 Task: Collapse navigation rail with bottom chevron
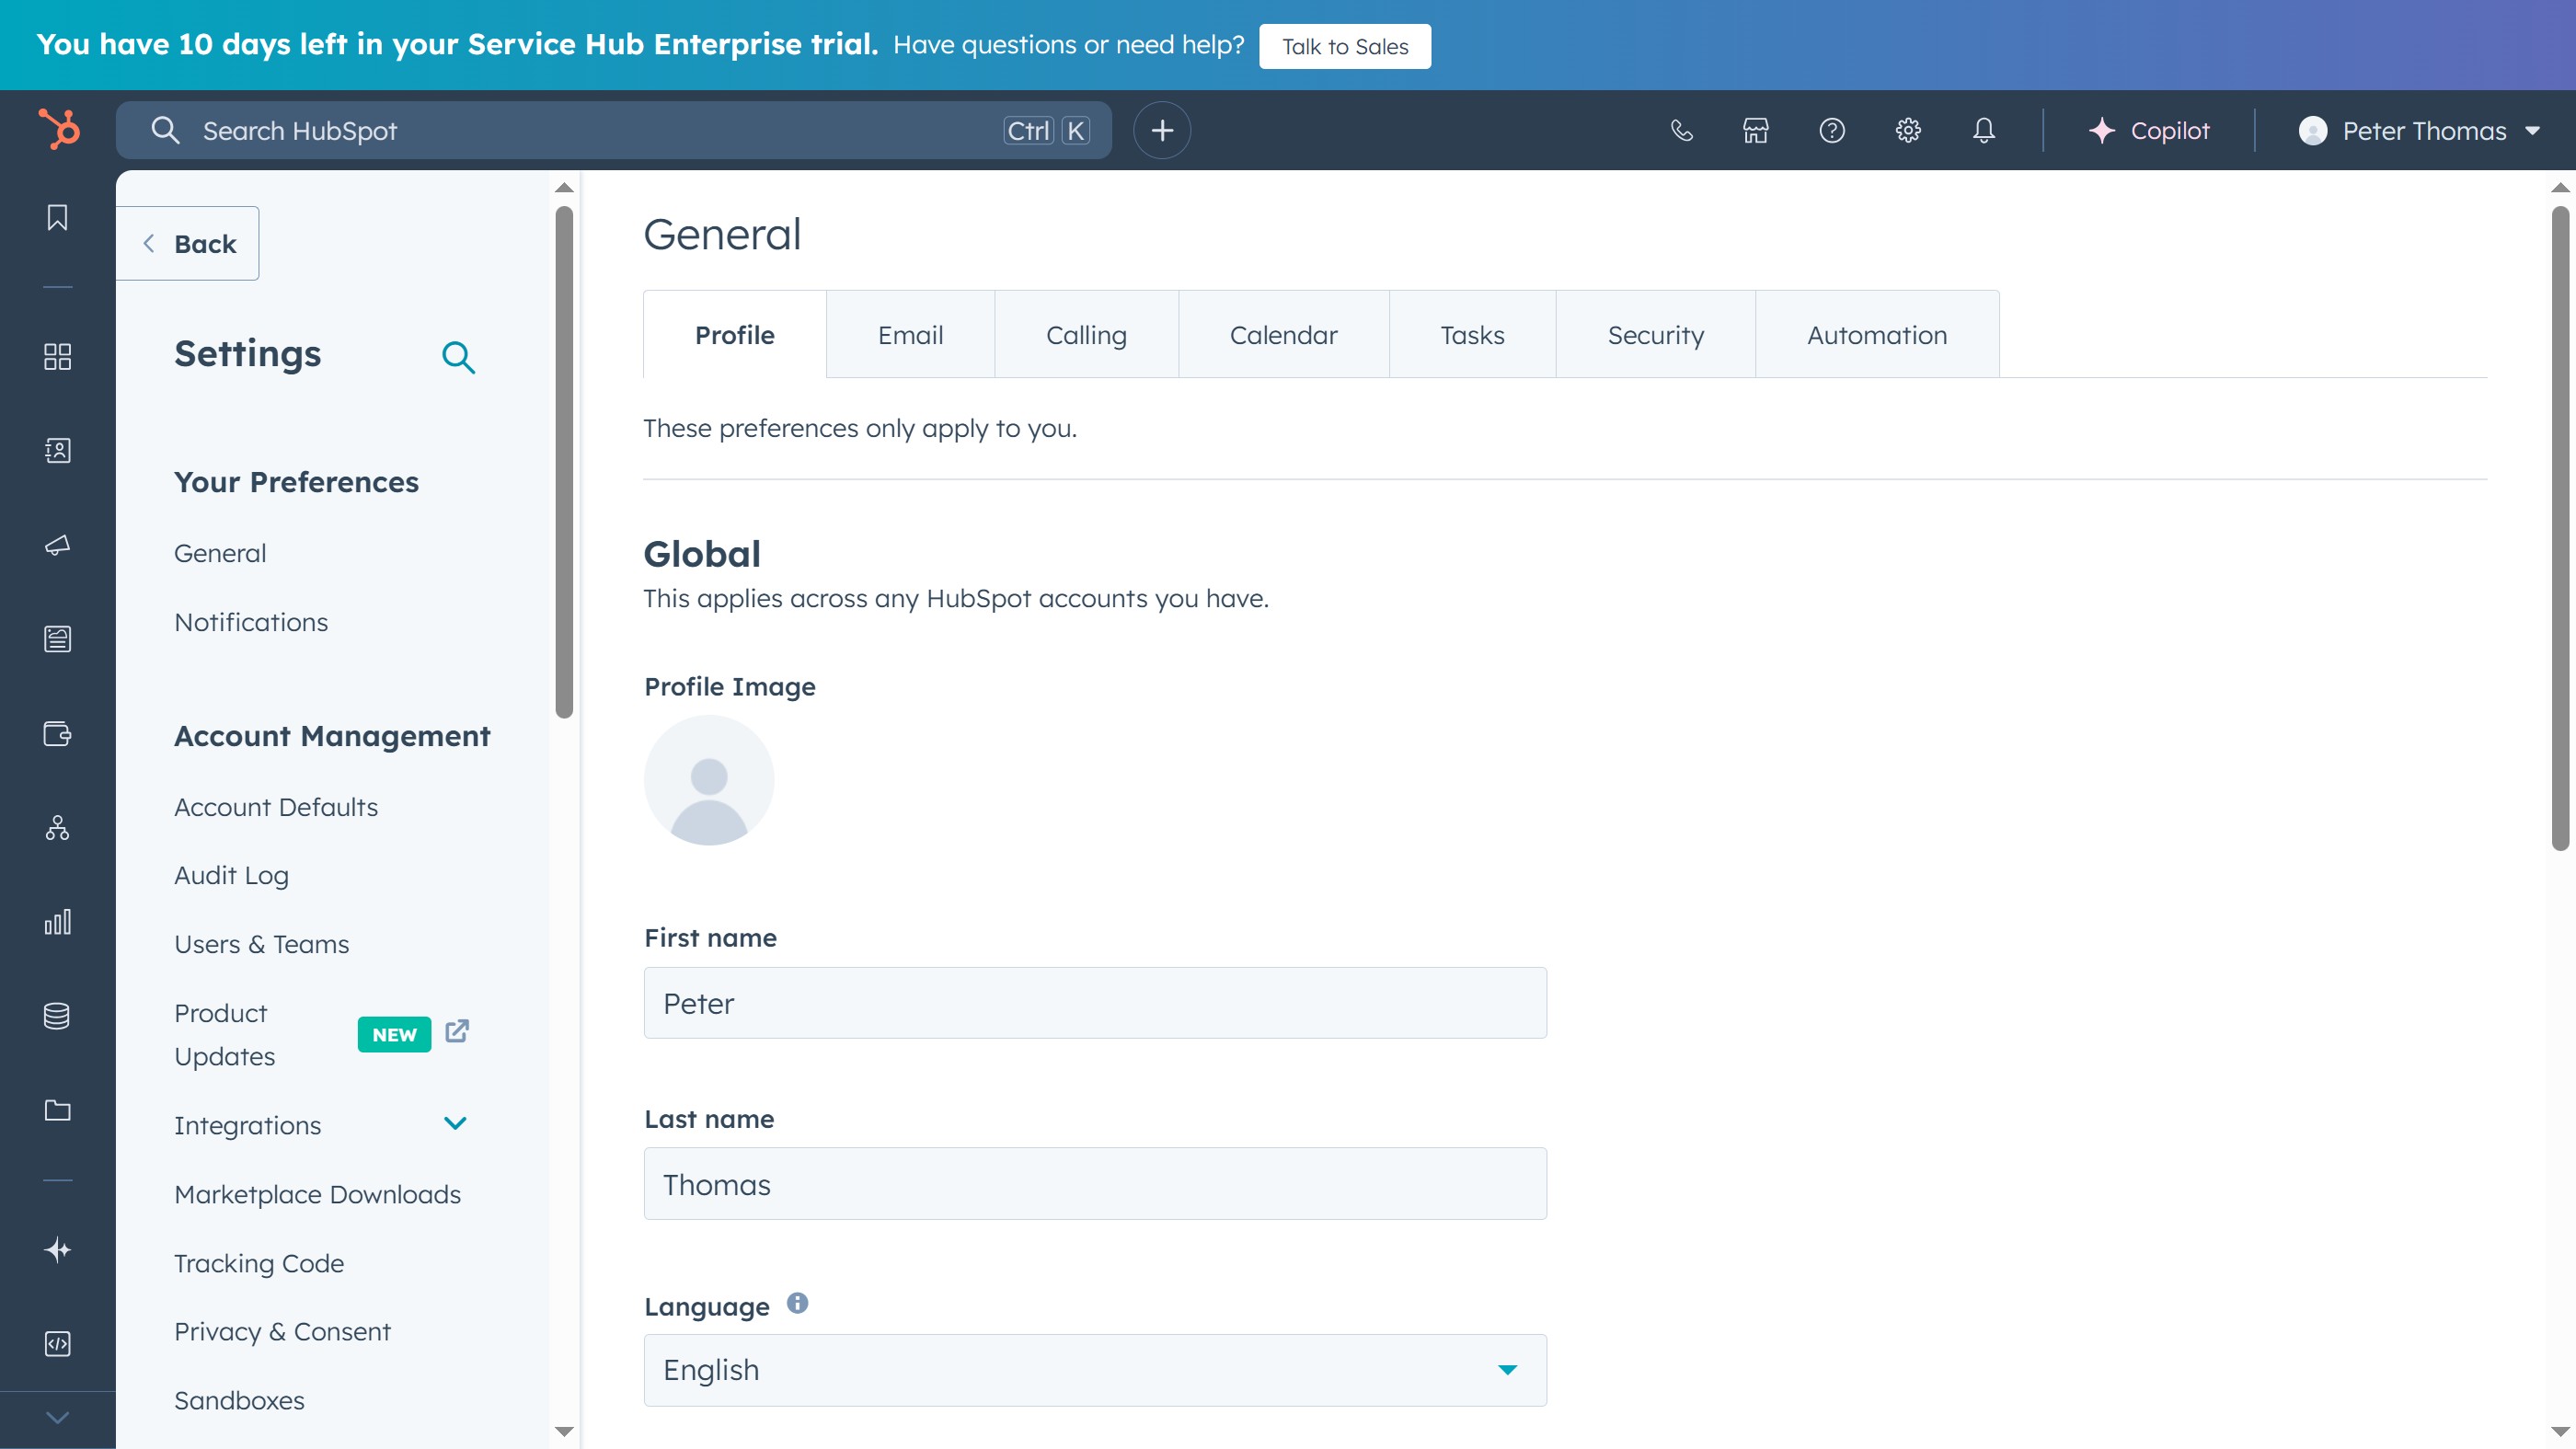coord(57,1417)
